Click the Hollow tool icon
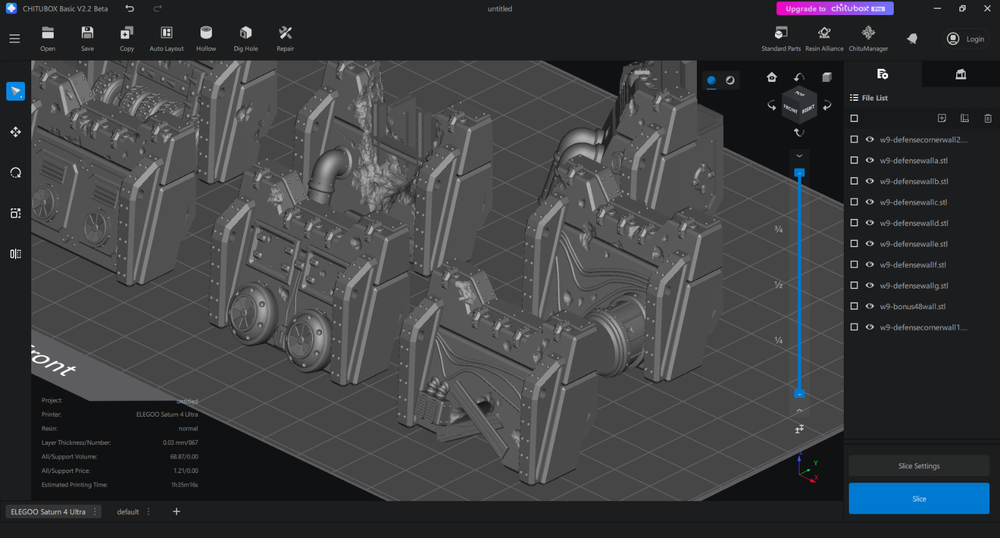The image size is (1000, 538). pyautogui.click(x=205, y=38)
